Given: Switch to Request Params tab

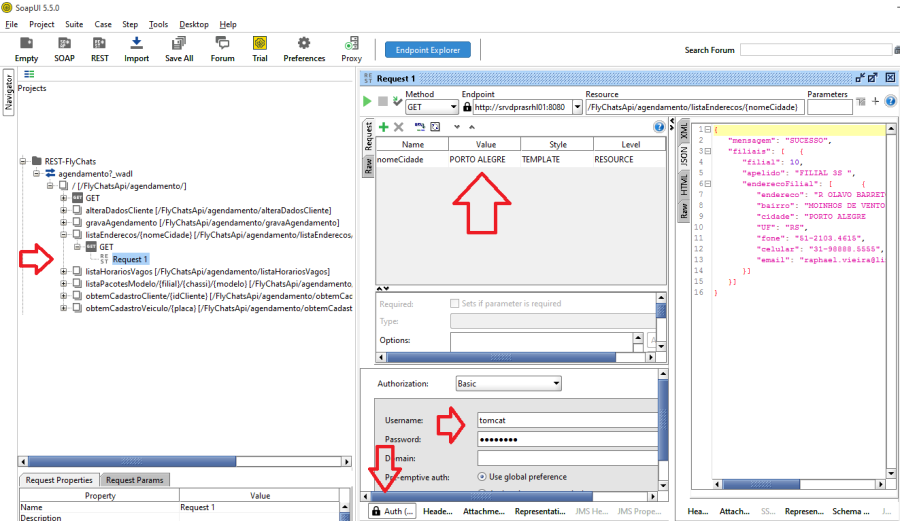Looking at the screenshot, I should (x=134, y=480).
